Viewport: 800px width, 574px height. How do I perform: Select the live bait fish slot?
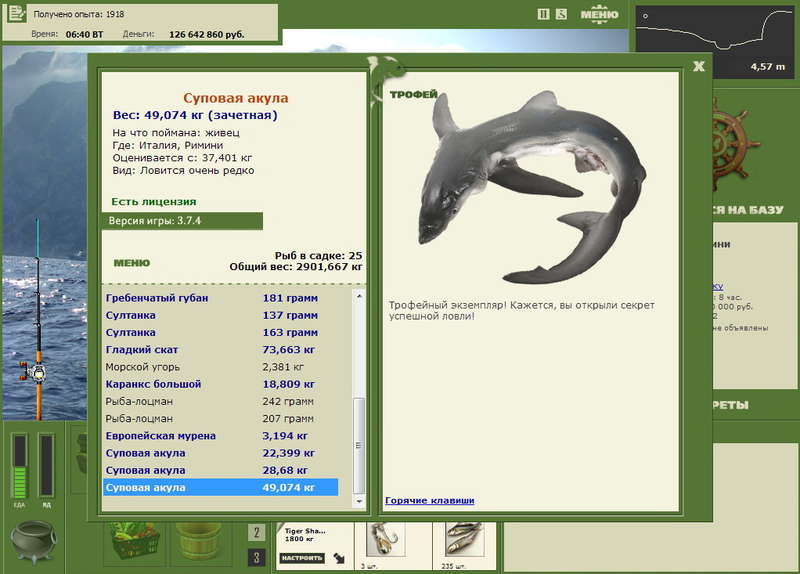464,540
